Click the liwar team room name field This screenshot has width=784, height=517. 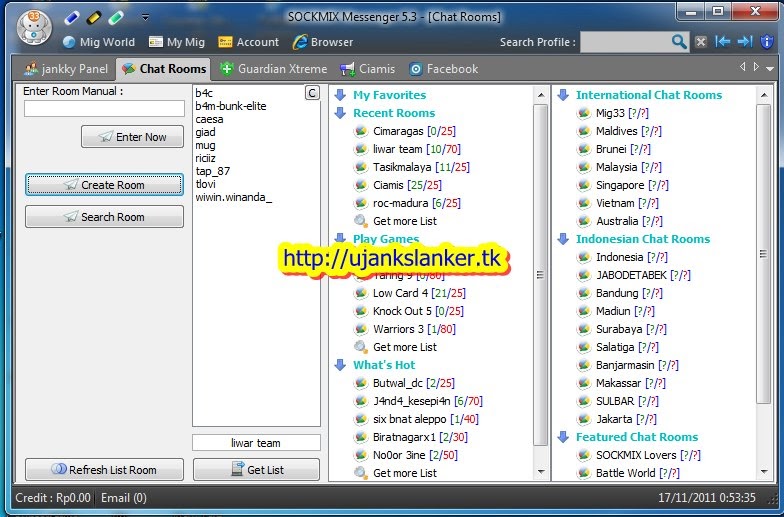coord(256,443)
